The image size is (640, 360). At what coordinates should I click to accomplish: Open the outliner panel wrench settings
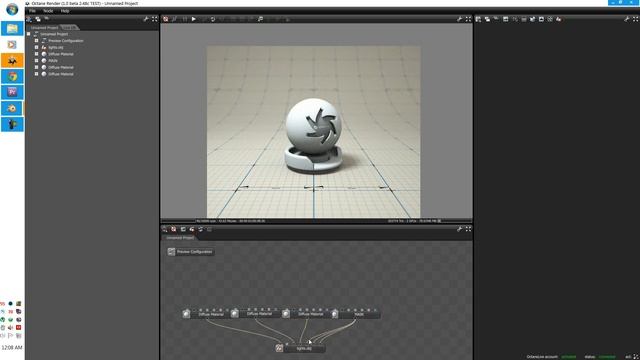(x=146, y=19)
